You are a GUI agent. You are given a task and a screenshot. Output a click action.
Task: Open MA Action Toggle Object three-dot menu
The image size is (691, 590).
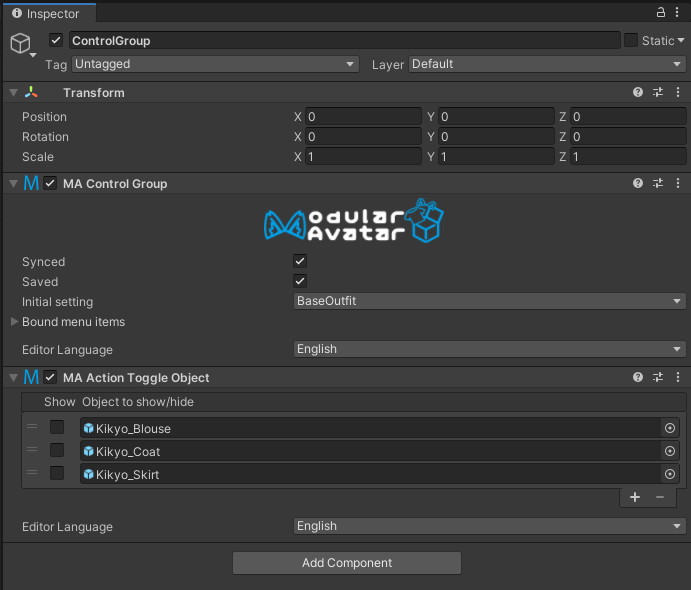coord(678,377)
